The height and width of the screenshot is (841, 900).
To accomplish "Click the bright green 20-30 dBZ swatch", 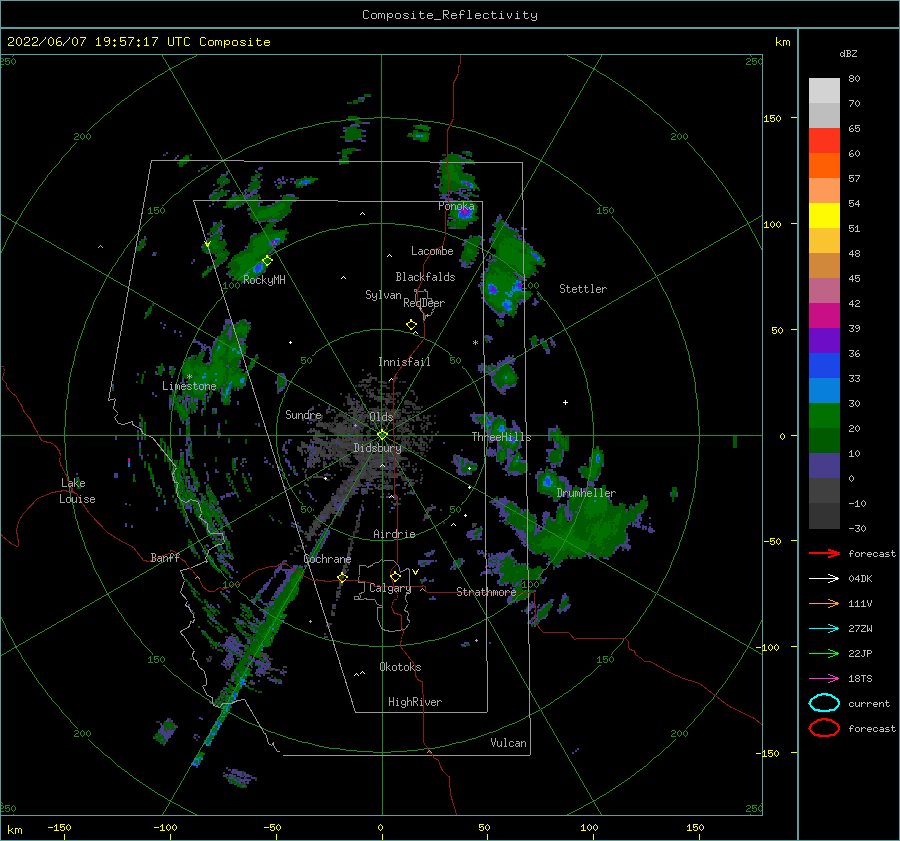I will tap(824, 416).
